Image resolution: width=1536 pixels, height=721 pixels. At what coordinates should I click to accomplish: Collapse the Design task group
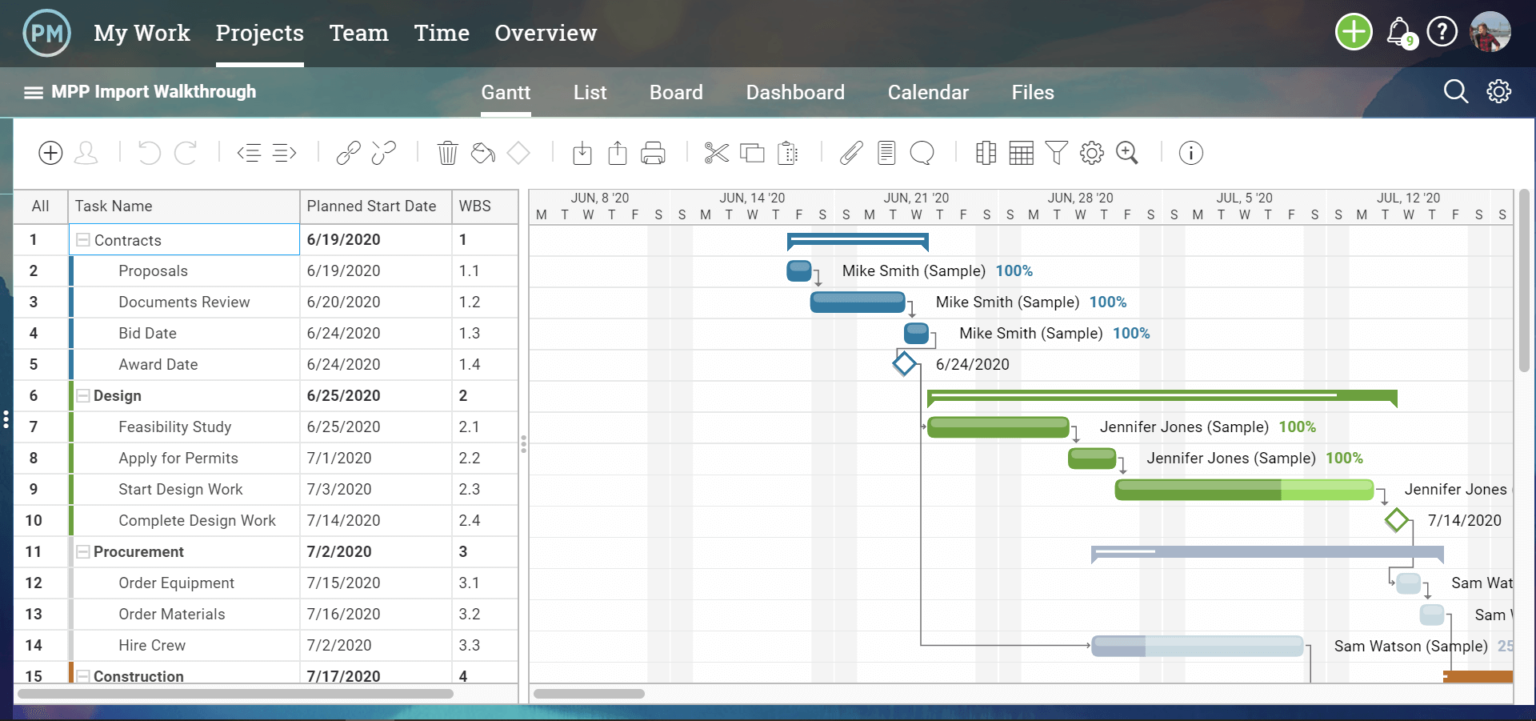(83, 396)
